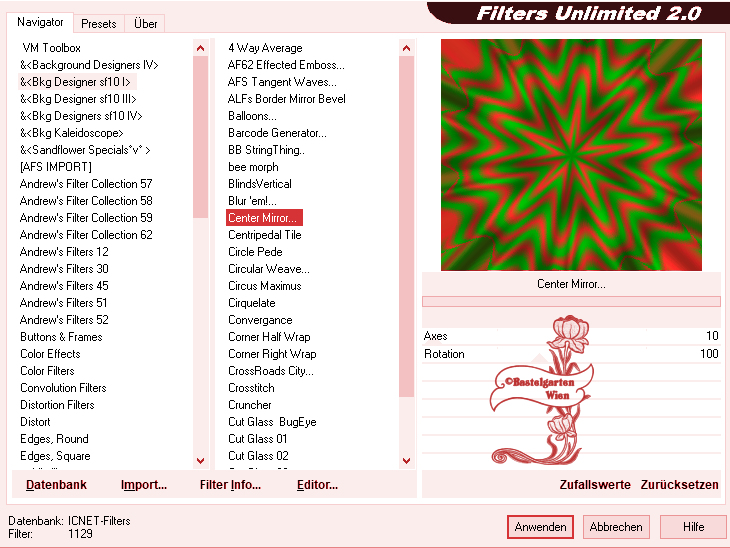The width and height of the screenshot is (730, 548).
Task: Randomize values with Zufallswerte
Action: (x=595, y=485)
